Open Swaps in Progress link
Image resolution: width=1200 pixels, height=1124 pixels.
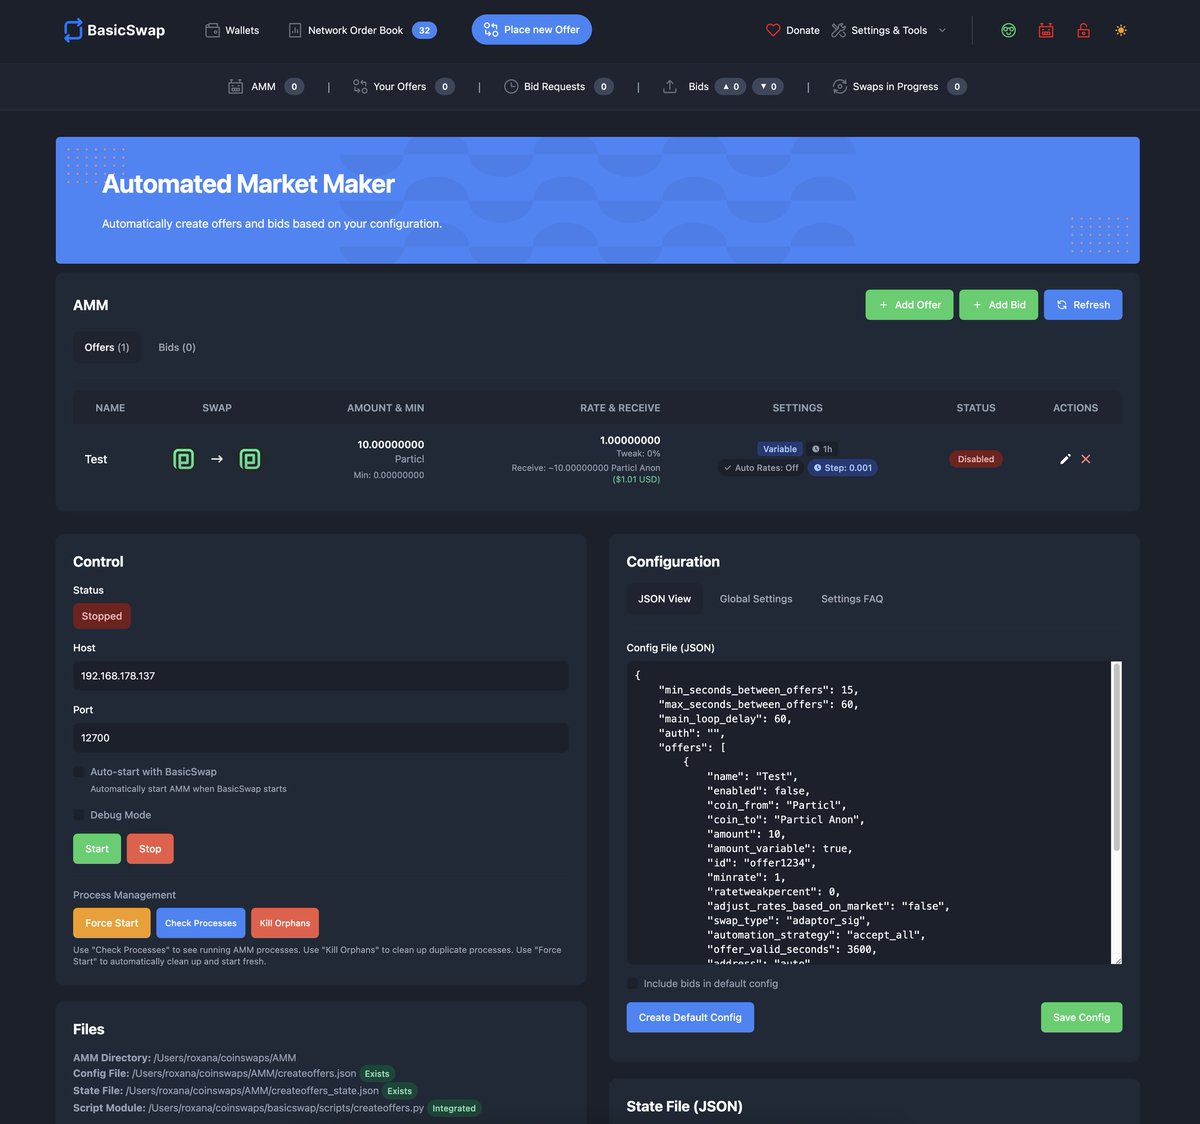tap(895, 87)
